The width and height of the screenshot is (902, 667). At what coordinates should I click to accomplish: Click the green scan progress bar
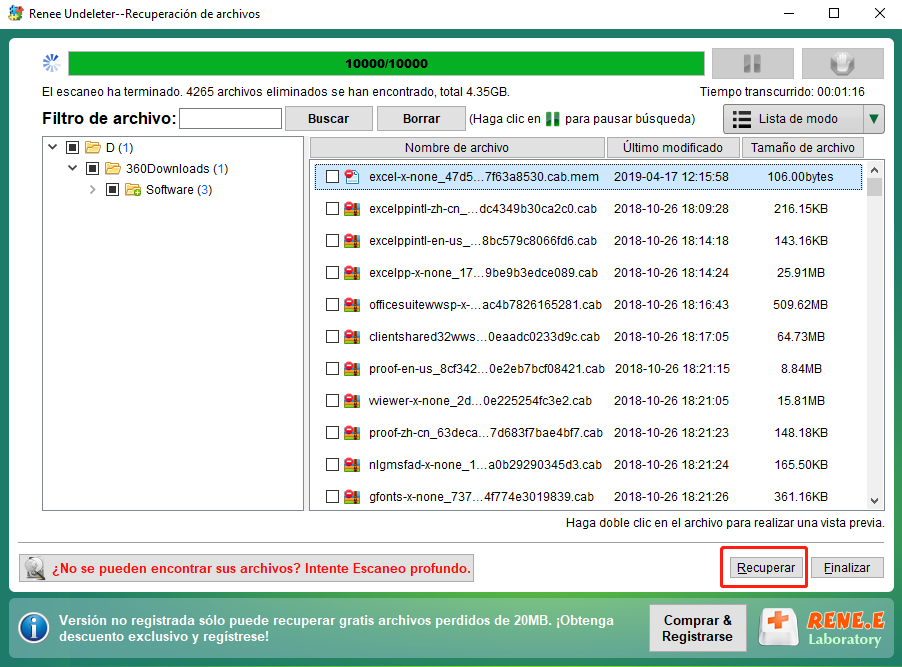pyautogui.click(x=386, y=63)
